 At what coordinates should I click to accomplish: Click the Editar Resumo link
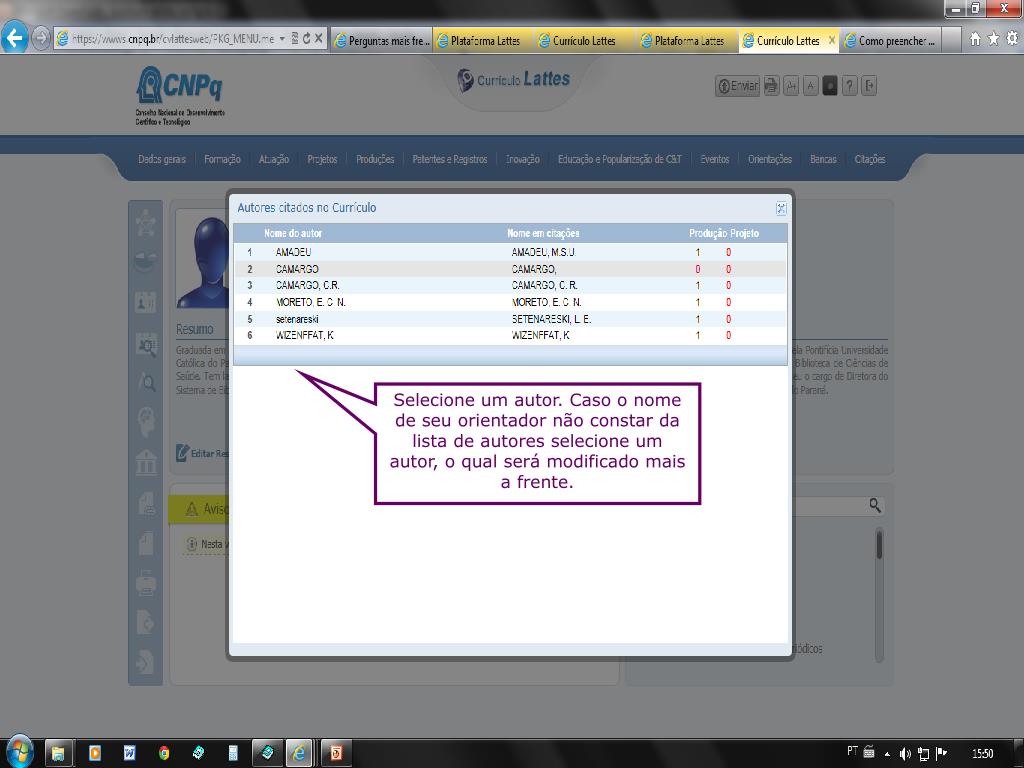pos(202,453)
